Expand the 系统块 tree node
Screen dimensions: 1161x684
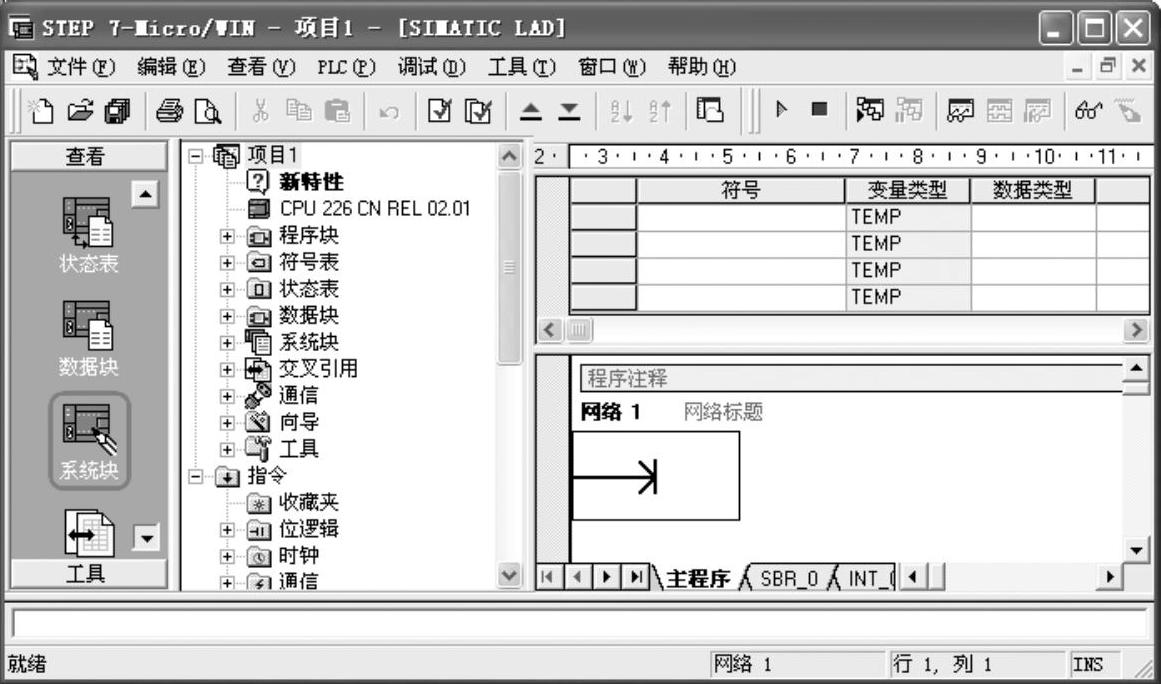(227, 343)
